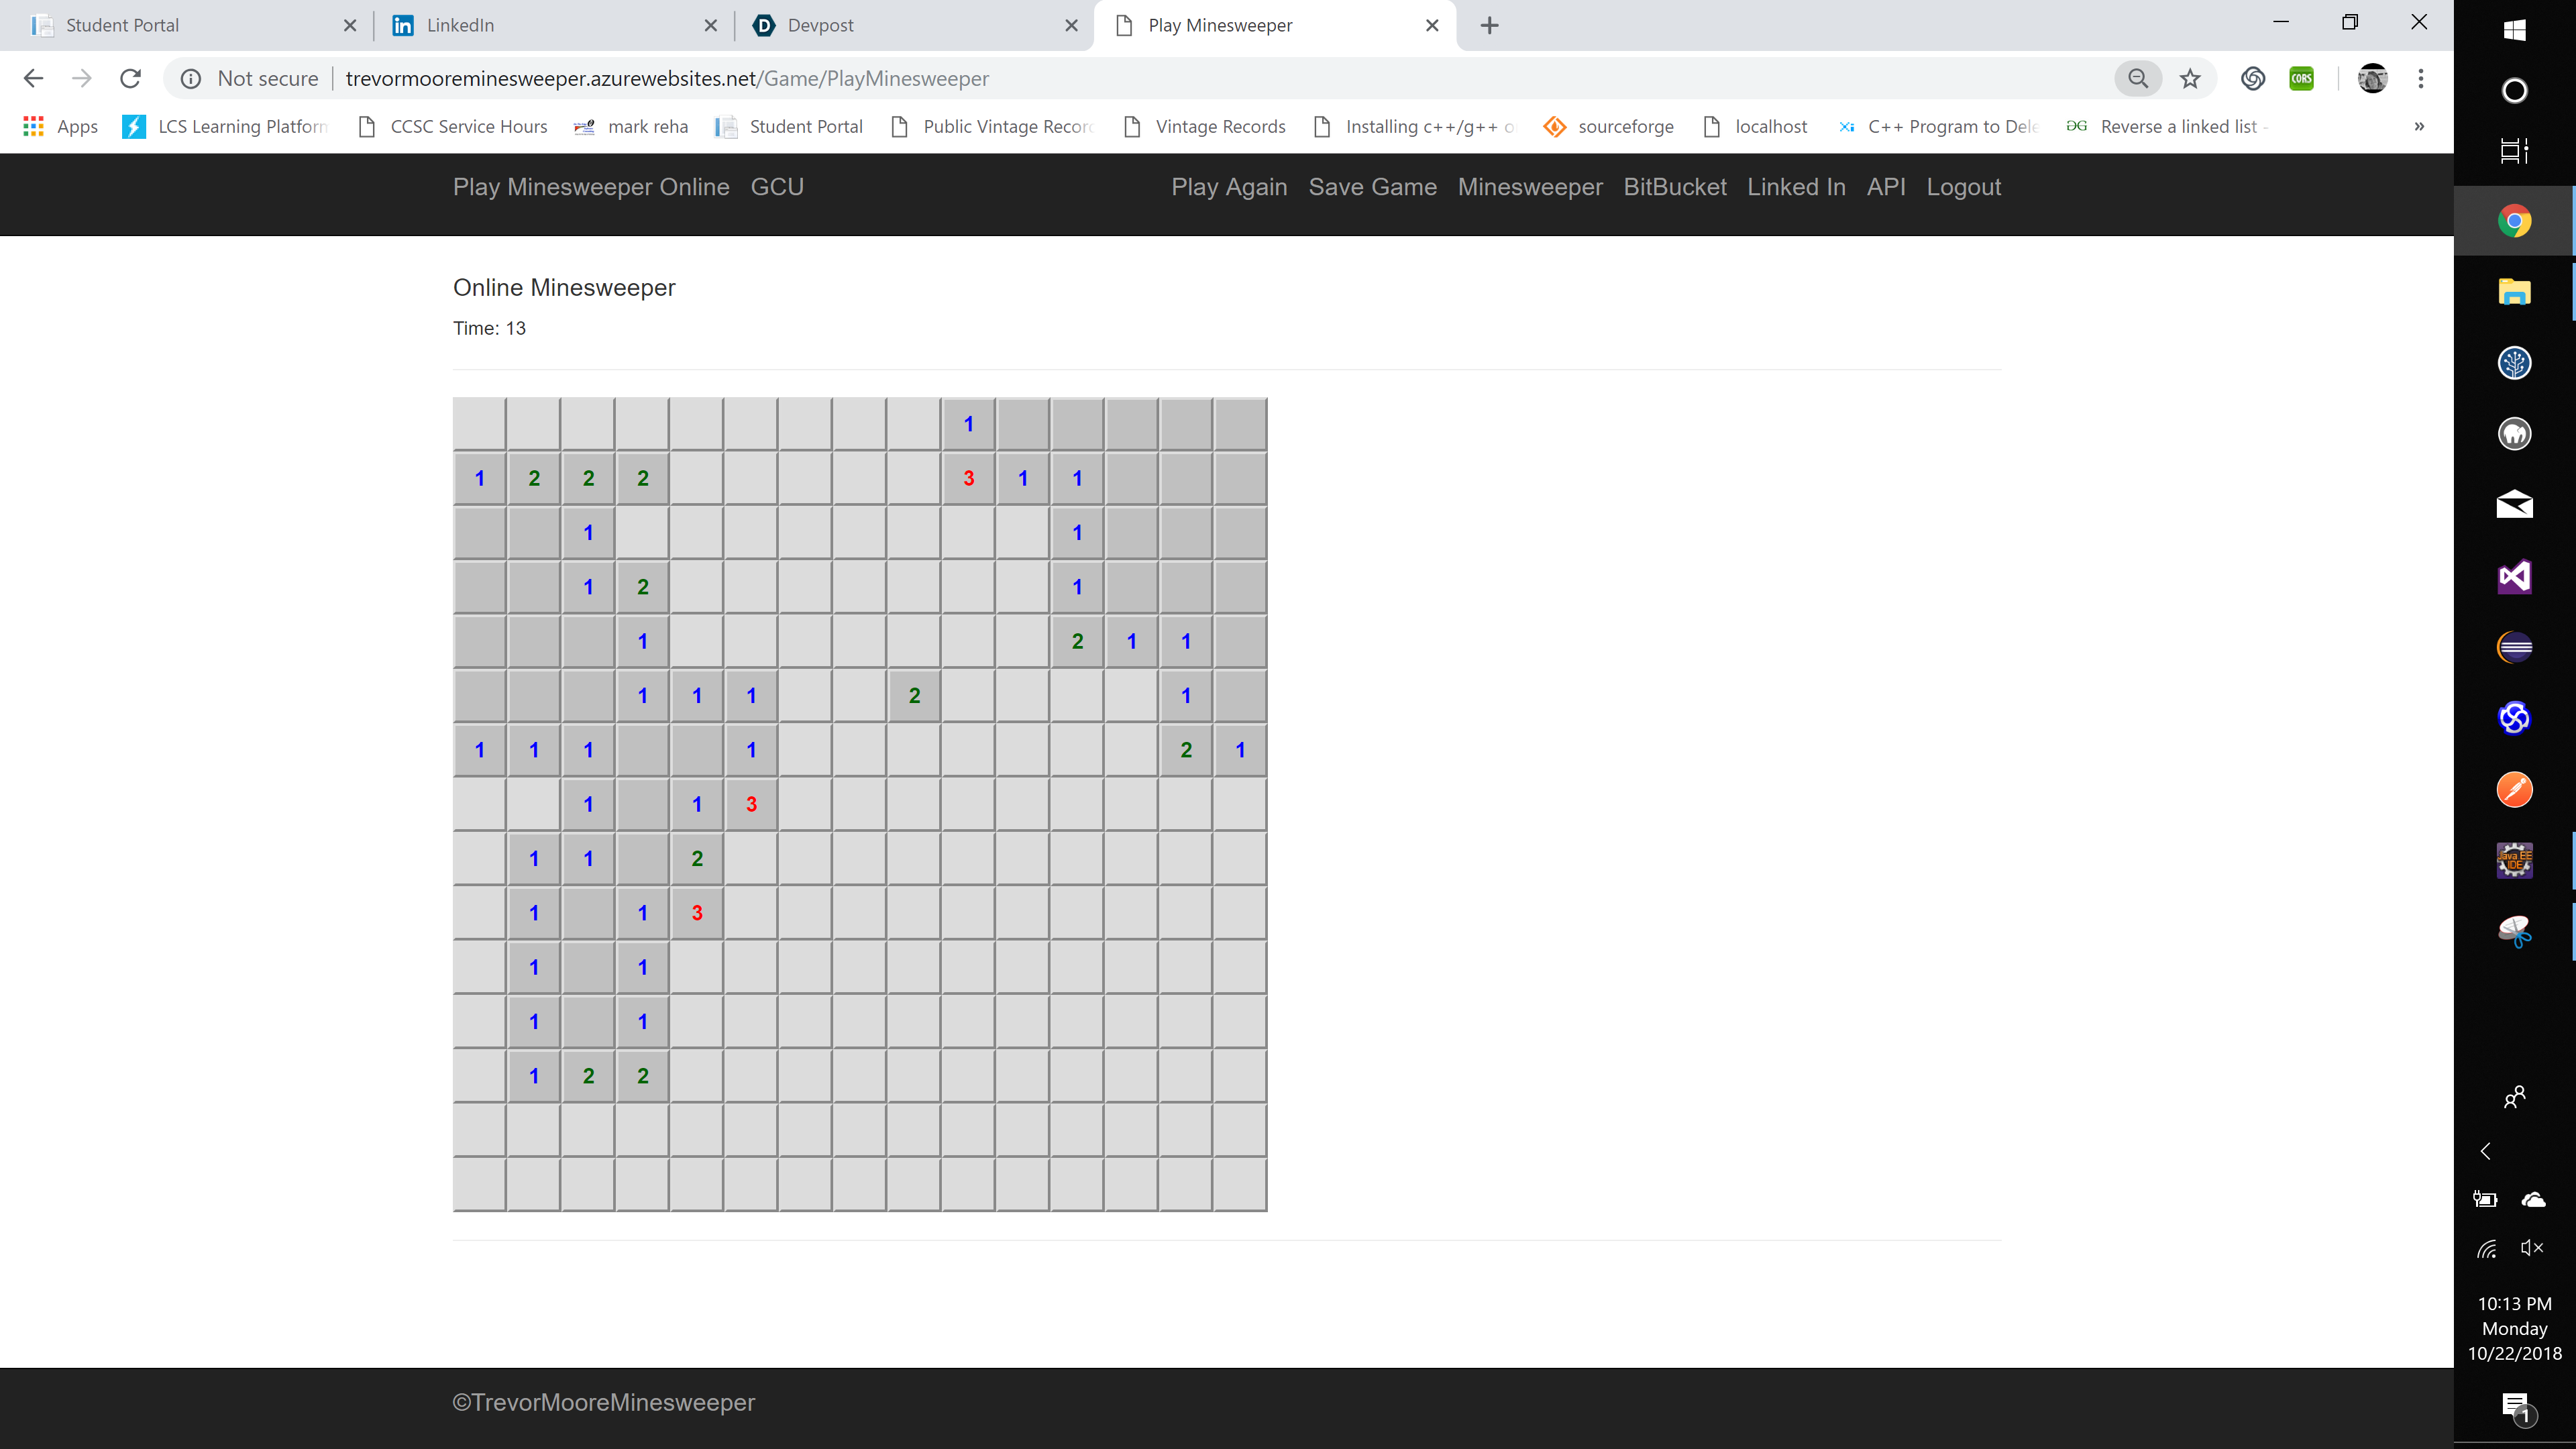Click the bookmark star icon

coord(2190,78)
